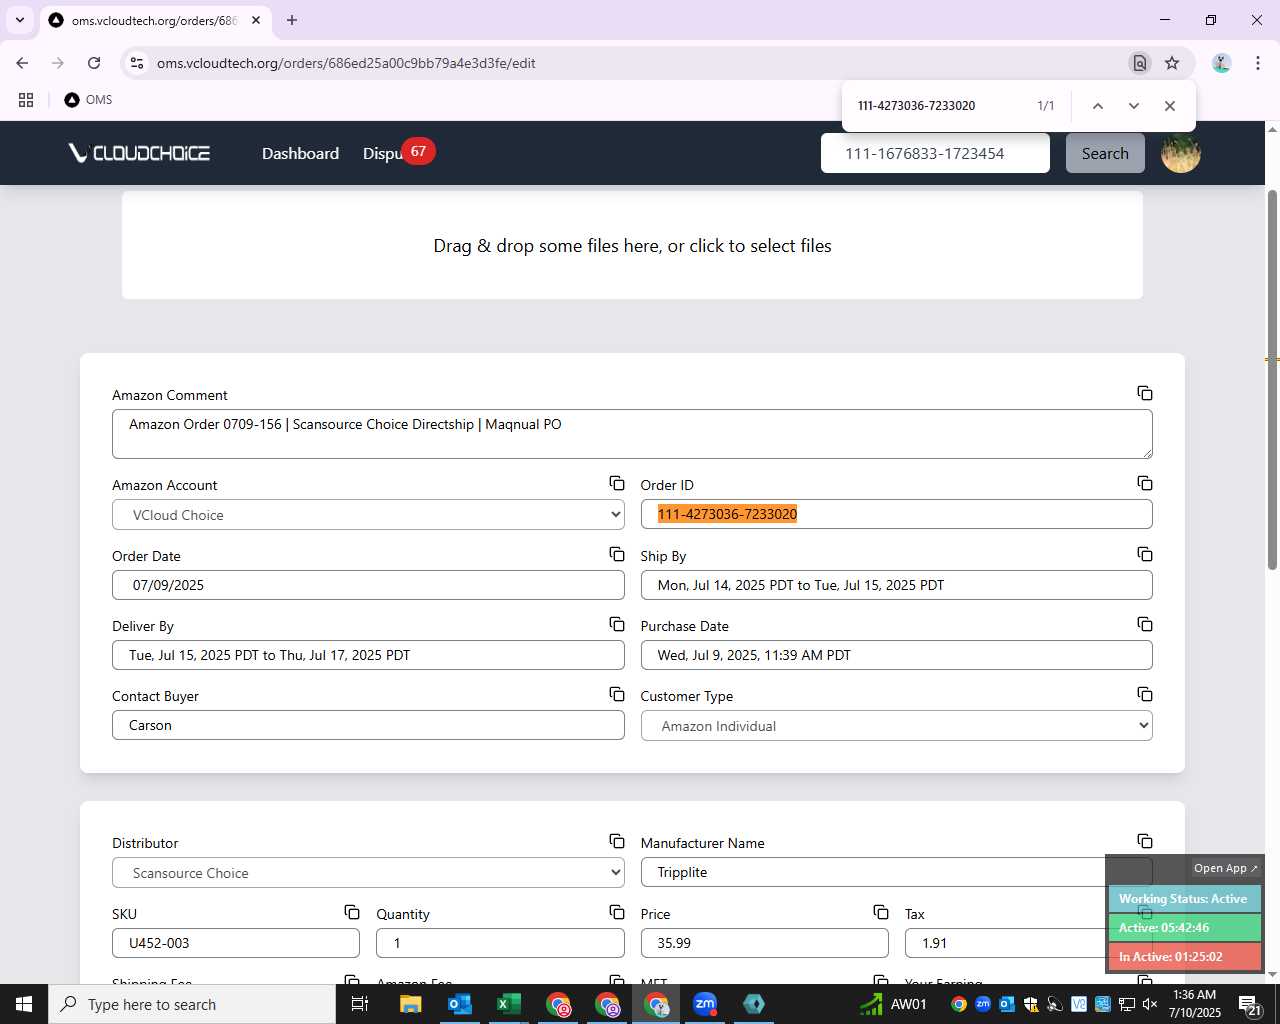Click the Windows taskbar search box
1280x1024 pixels.
(192, 1004)
